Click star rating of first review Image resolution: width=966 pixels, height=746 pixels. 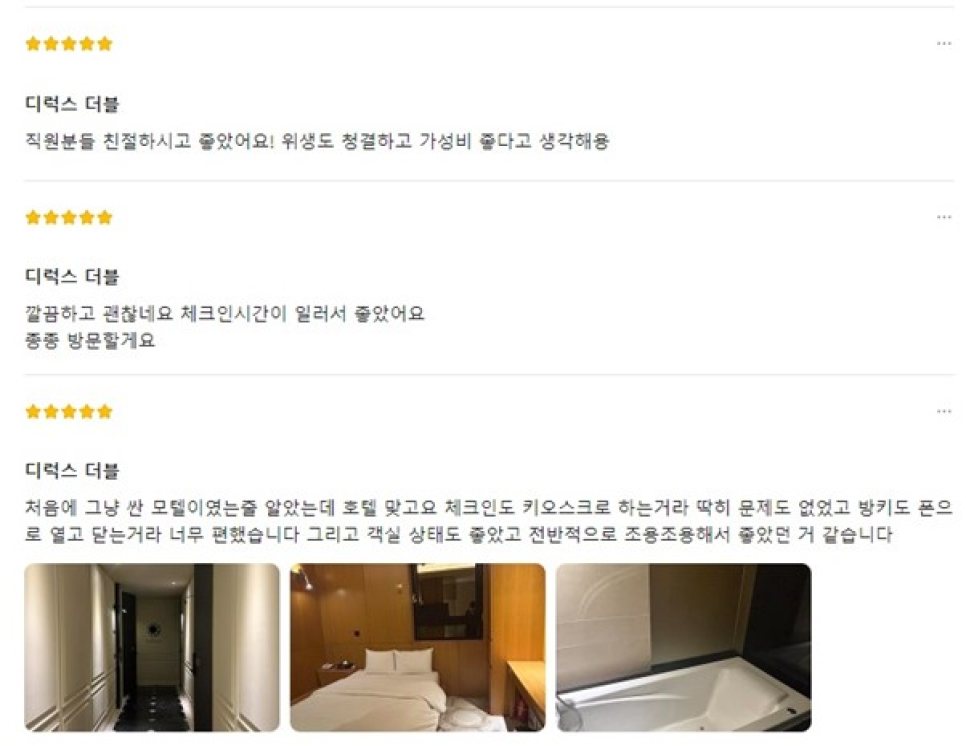coord(69,44)
